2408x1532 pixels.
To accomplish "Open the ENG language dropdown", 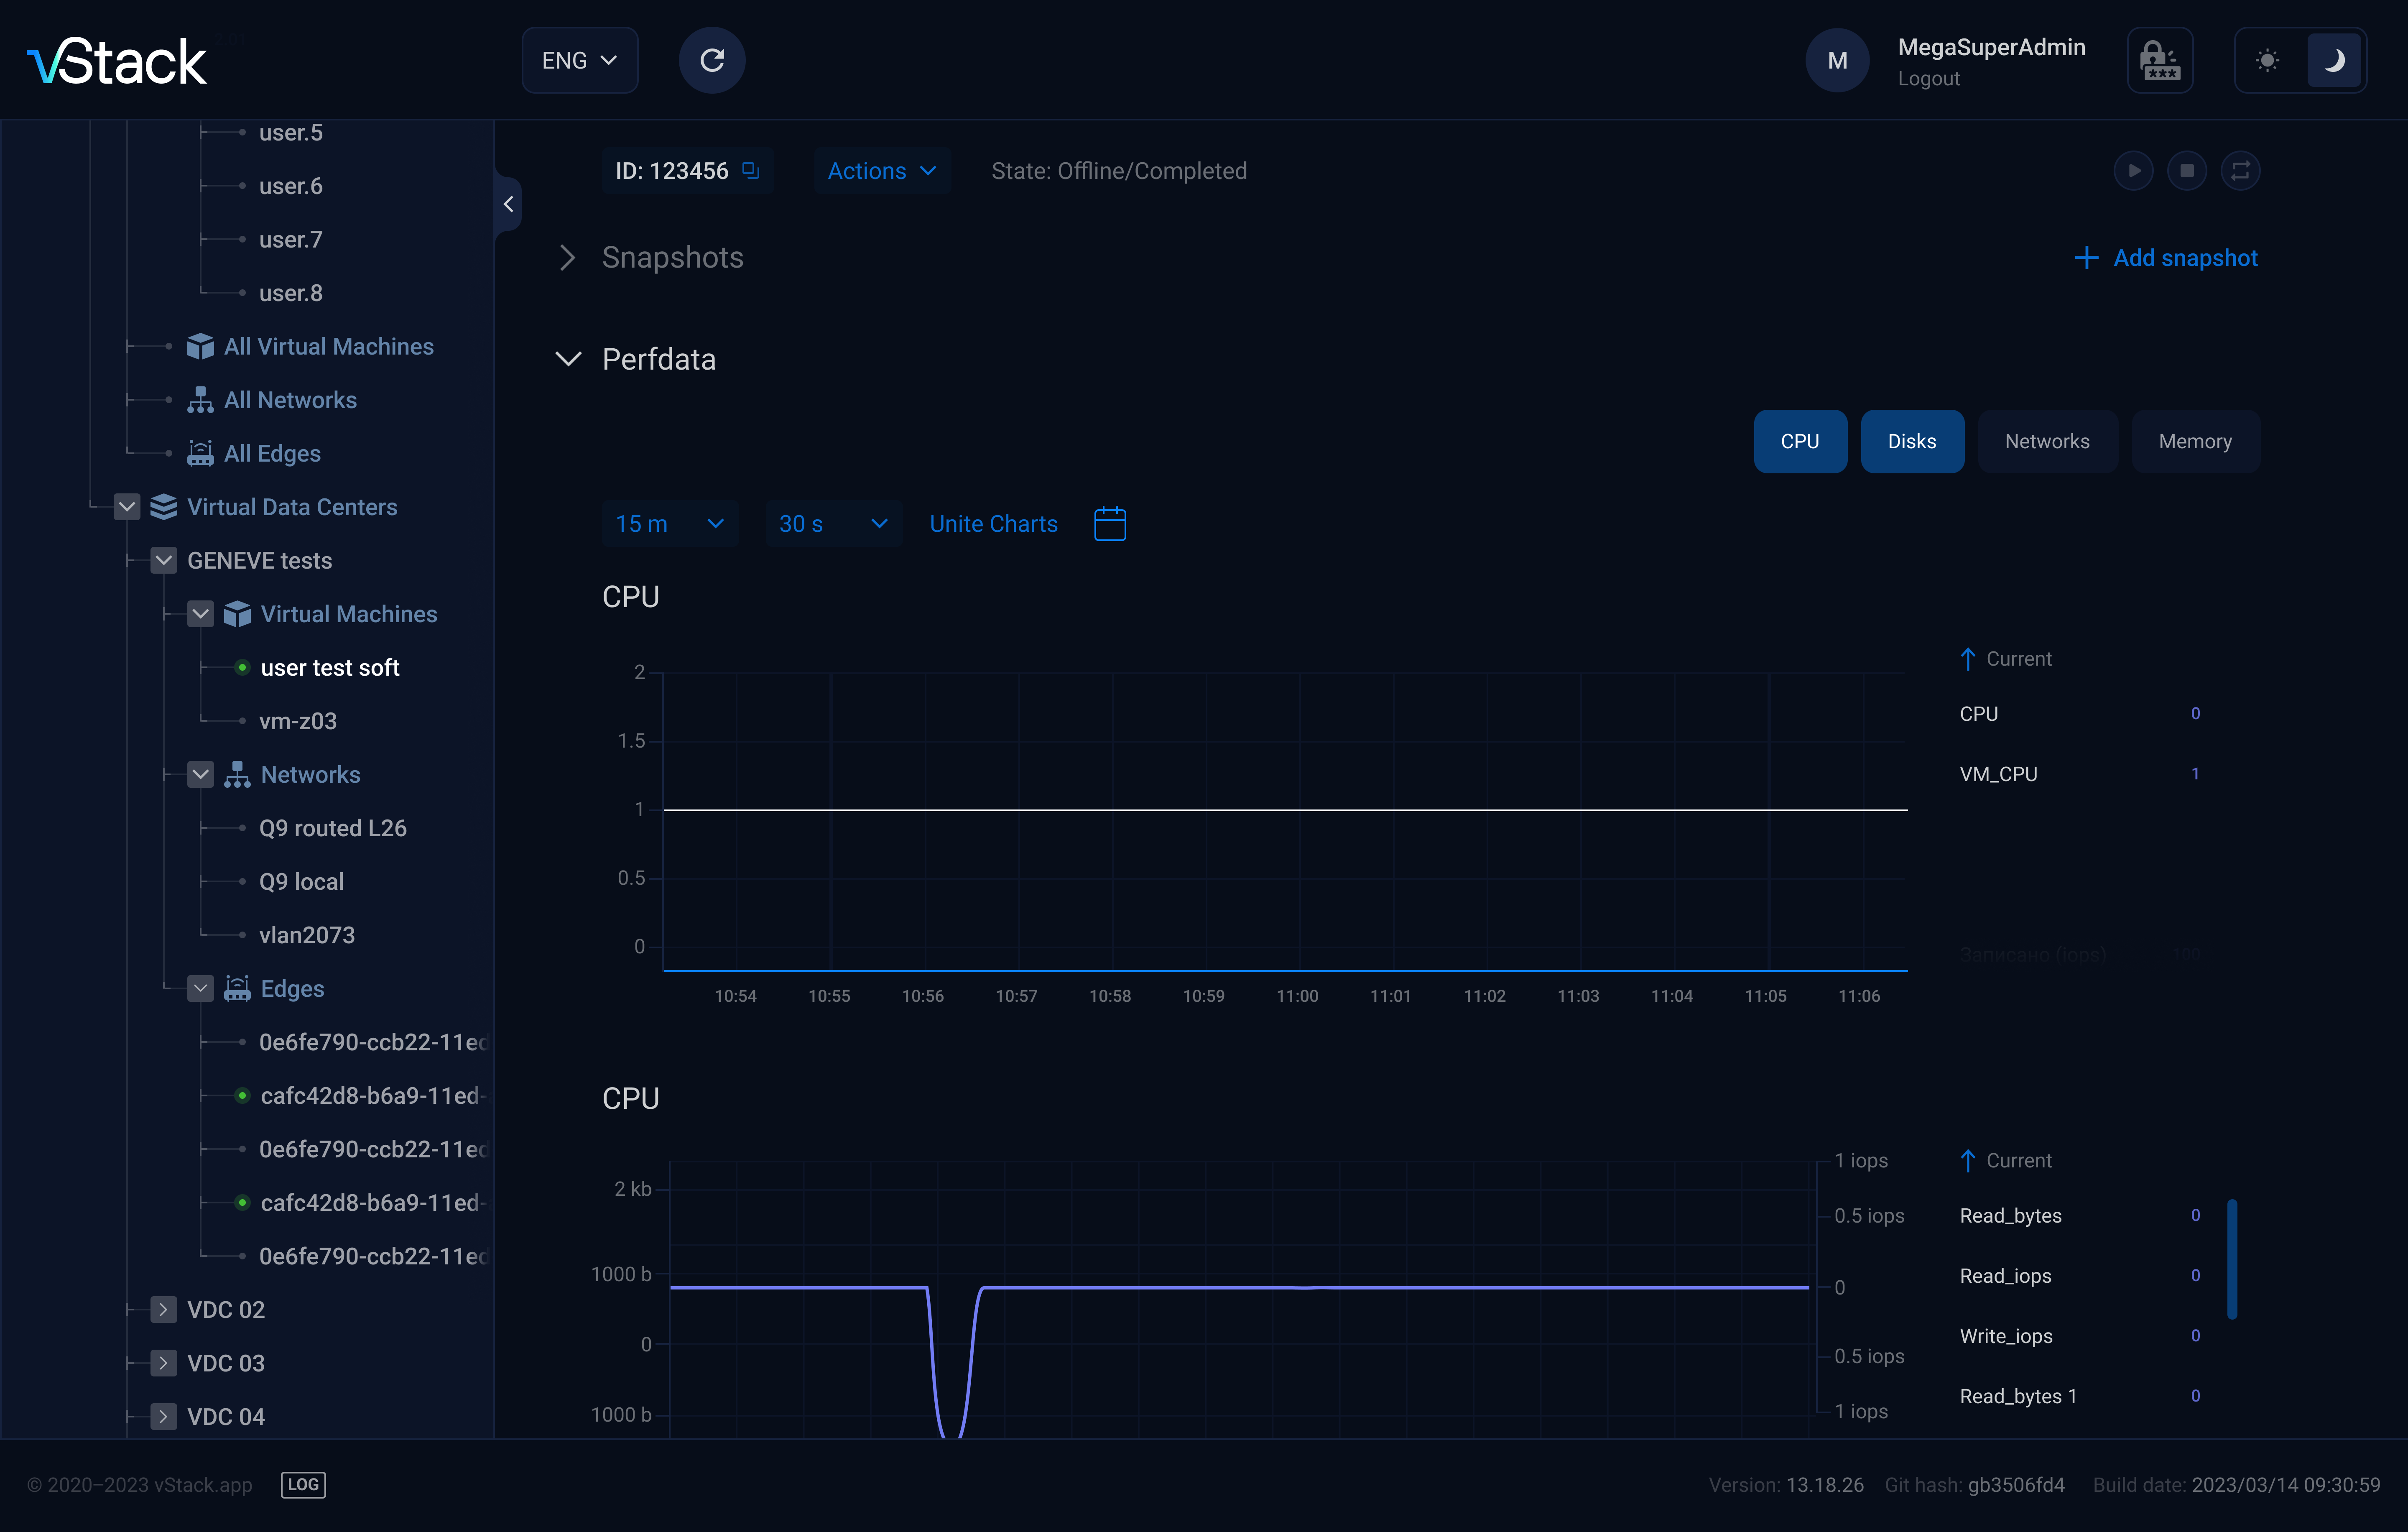I will [579, 60].
